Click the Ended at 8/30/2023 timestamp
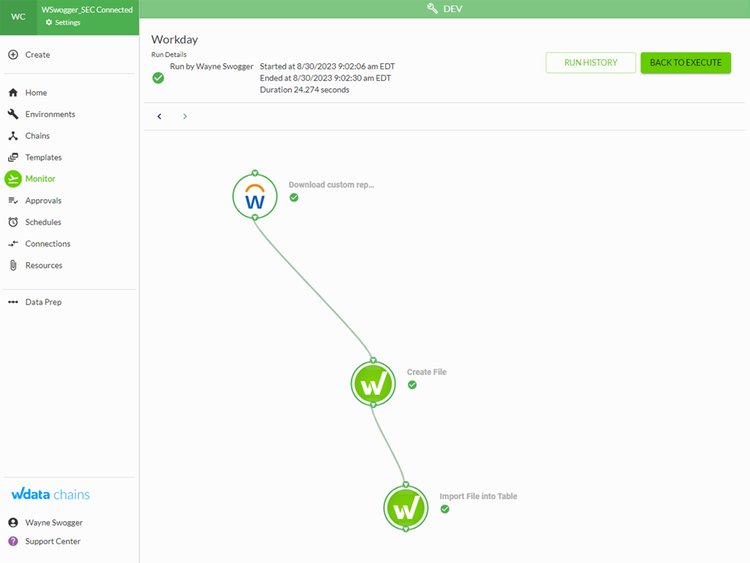Screen dimensions: 750x563 coord(325,78)
